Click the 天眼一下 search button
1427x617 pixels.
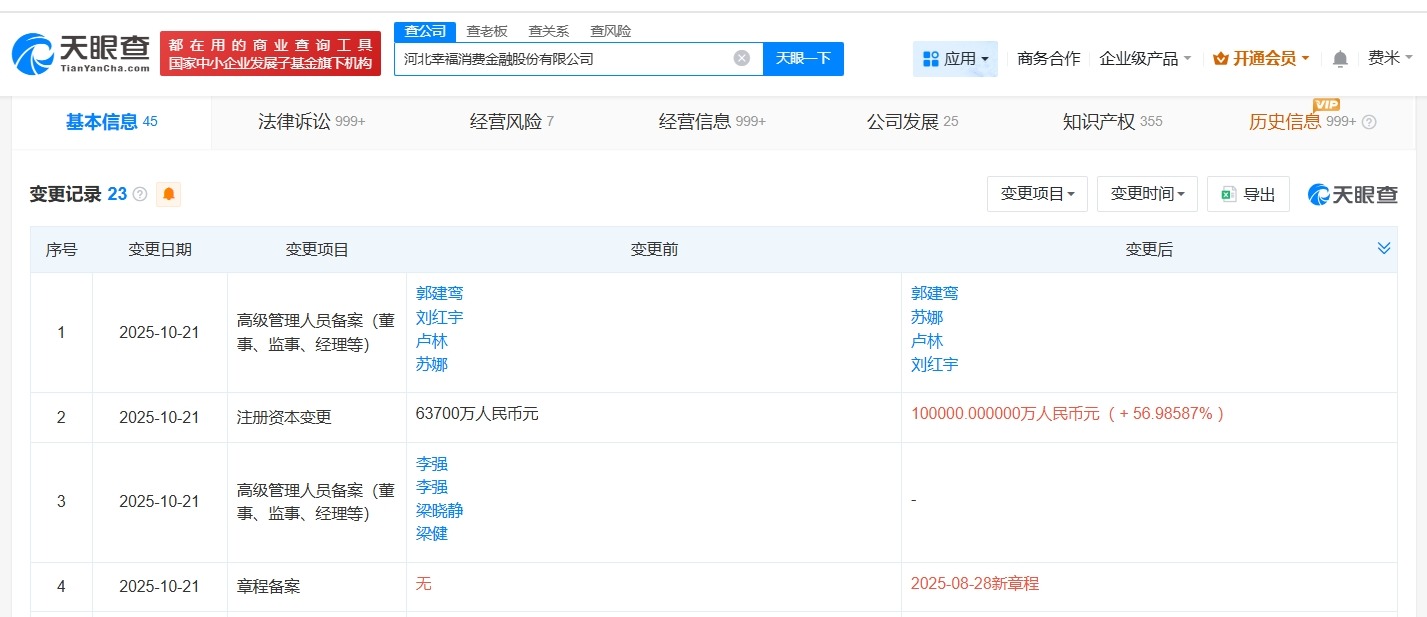coord(803,58)
